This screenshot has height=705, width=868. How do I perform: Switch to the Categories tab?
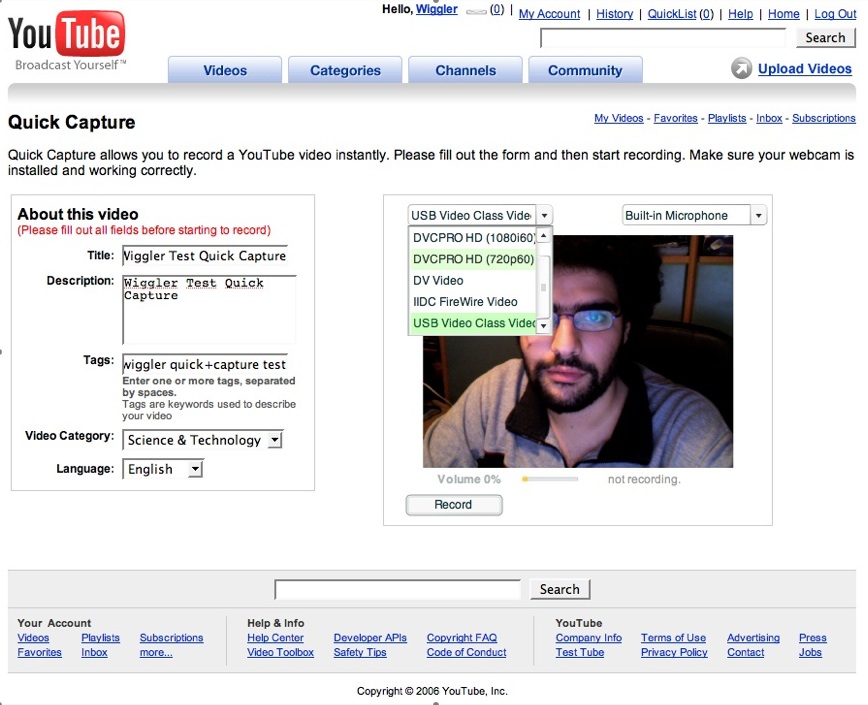pos(345,70)
